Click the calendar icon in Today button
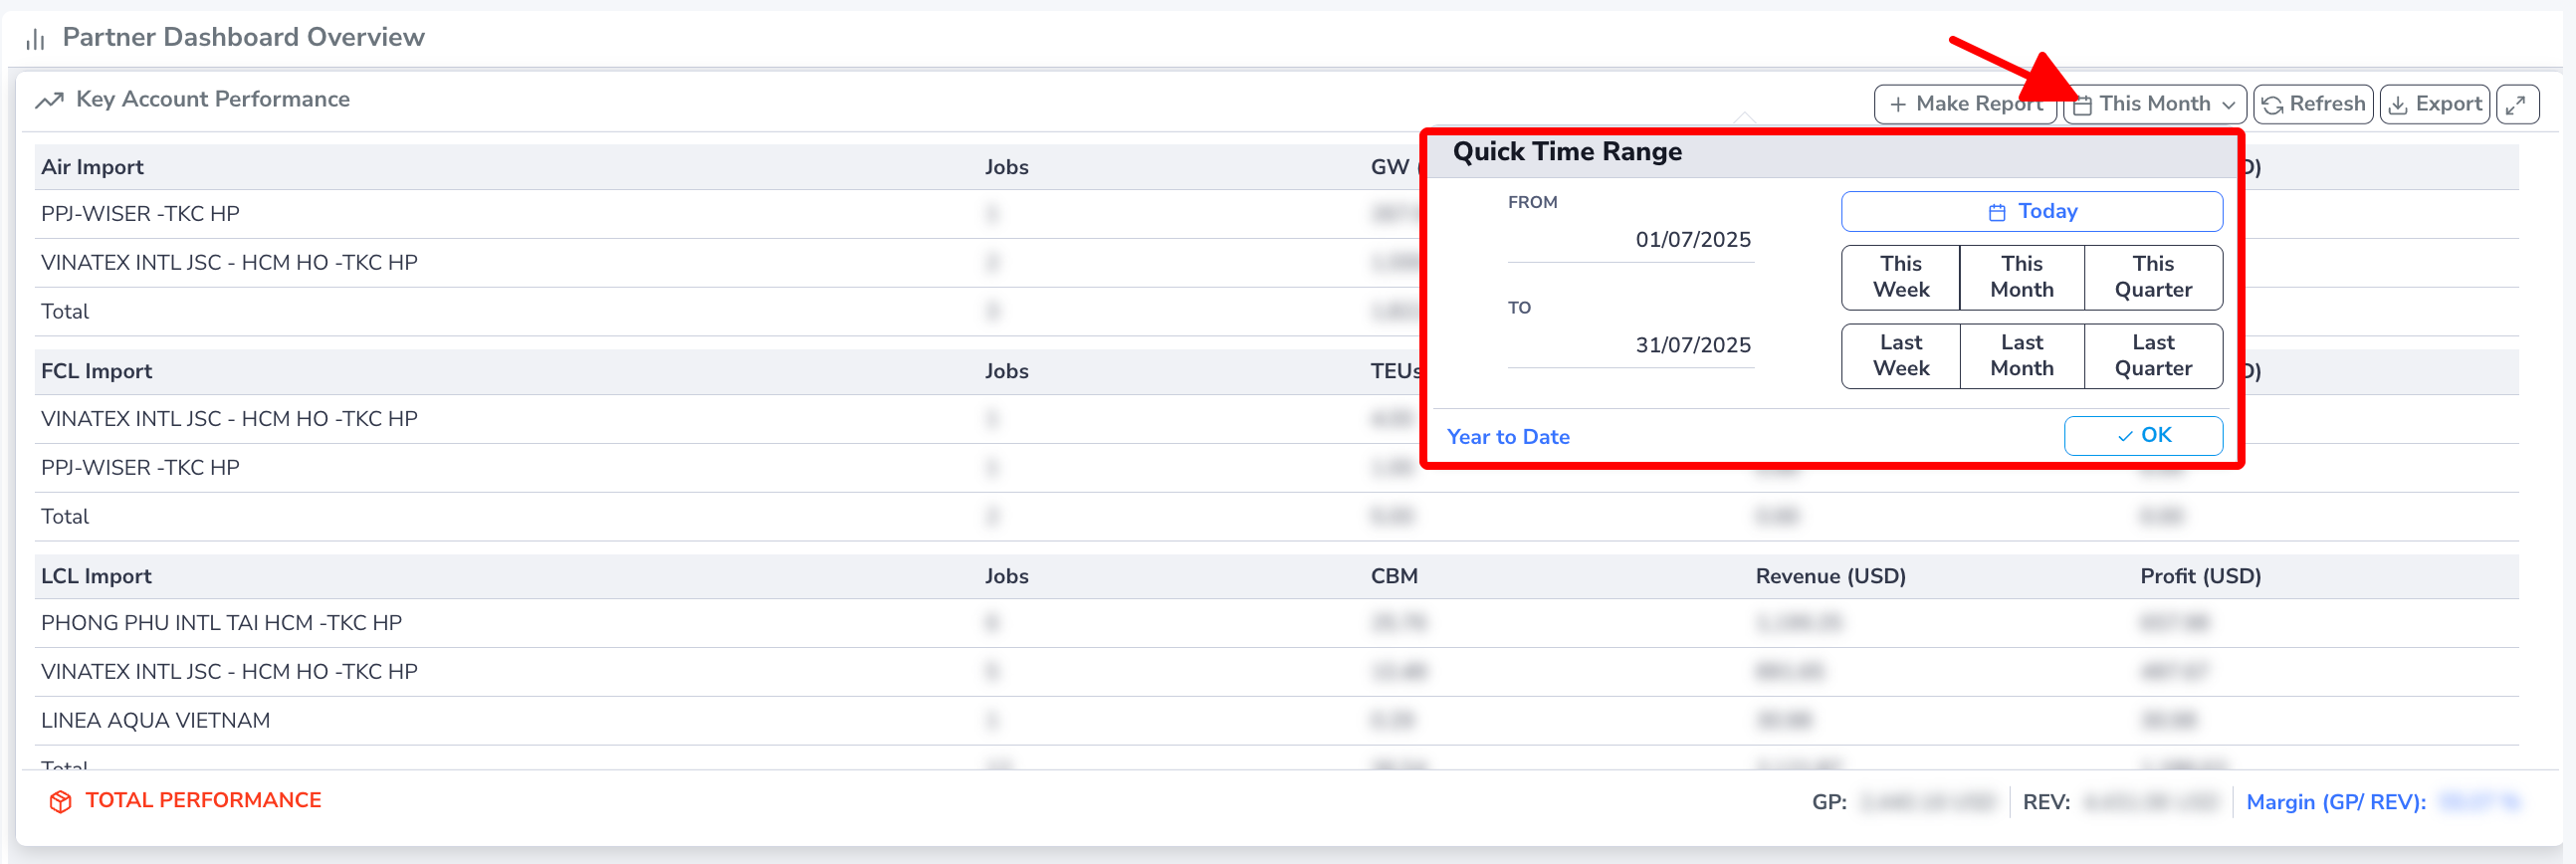Screen dimensions: 2576x864 1996,212
